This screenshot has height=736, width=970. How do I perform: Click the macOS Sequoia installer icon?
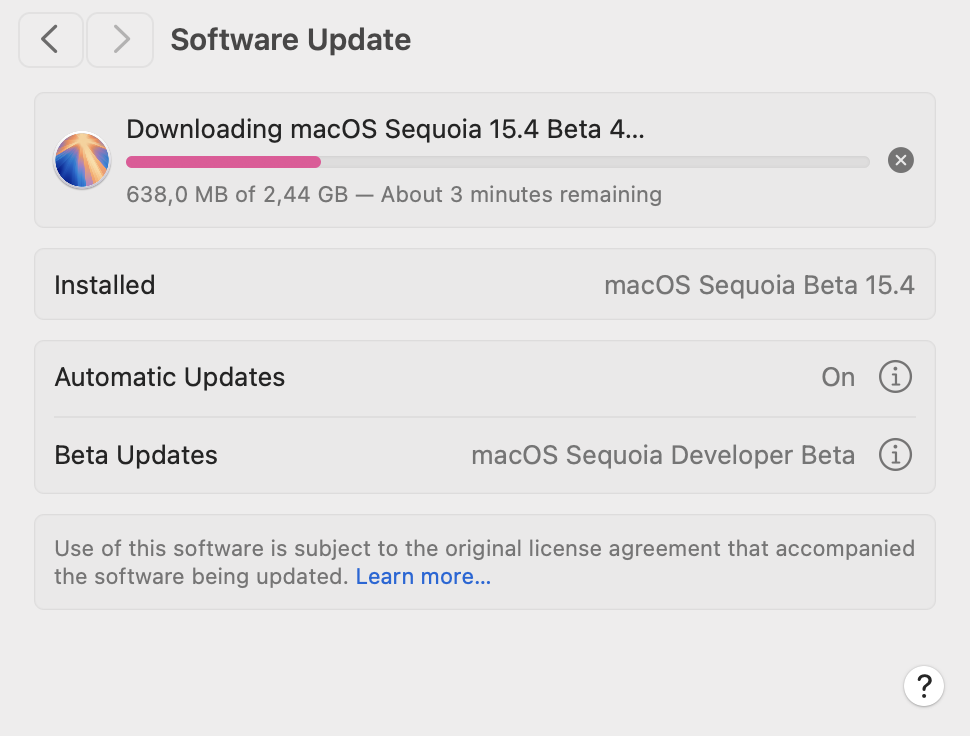click(x=82, y=160)
